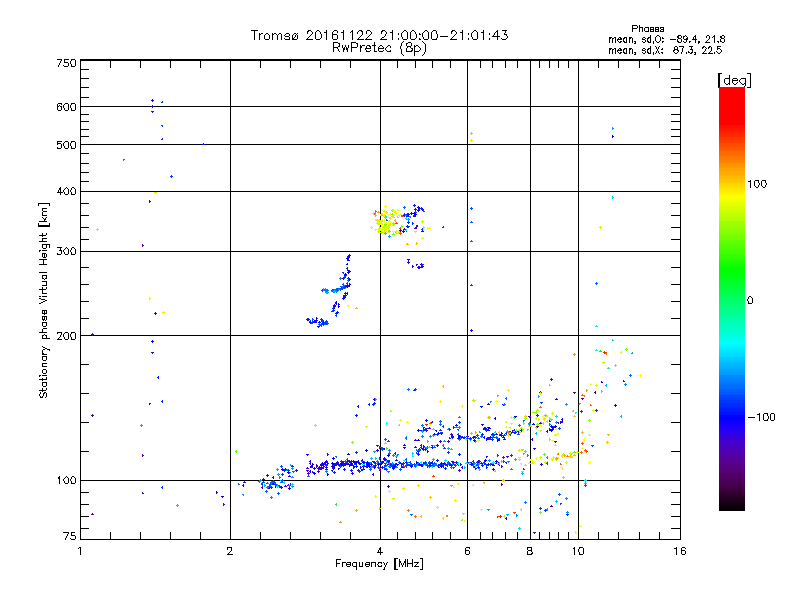Click the colorbar tick label '100'
Screen dimensions: 800x600
tap(757, 184)
